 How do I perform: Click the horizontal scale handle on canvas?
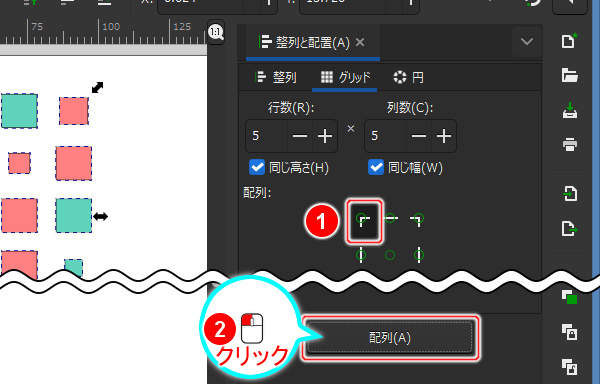coord(100,216)
